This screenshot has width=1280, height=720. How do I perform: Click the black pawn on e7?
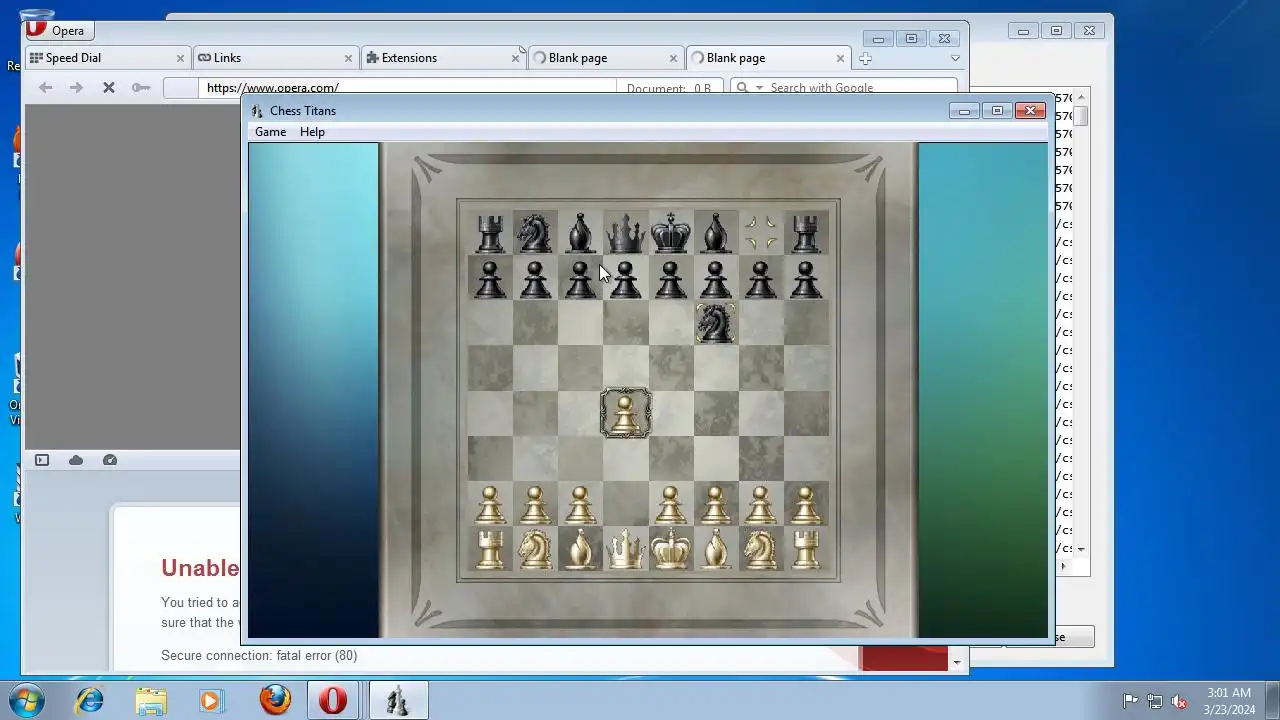pos(670,279)
